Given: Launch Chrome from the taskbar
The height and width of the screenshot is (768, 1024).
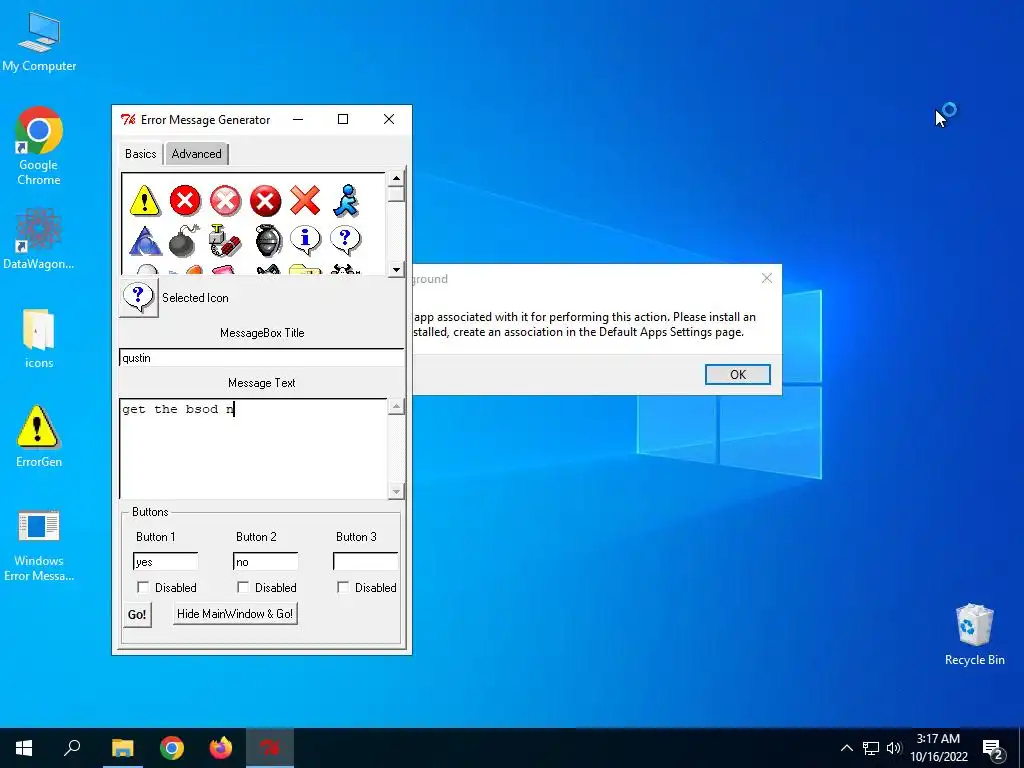Looking at the screenshot, I should [x=172, y=748].
